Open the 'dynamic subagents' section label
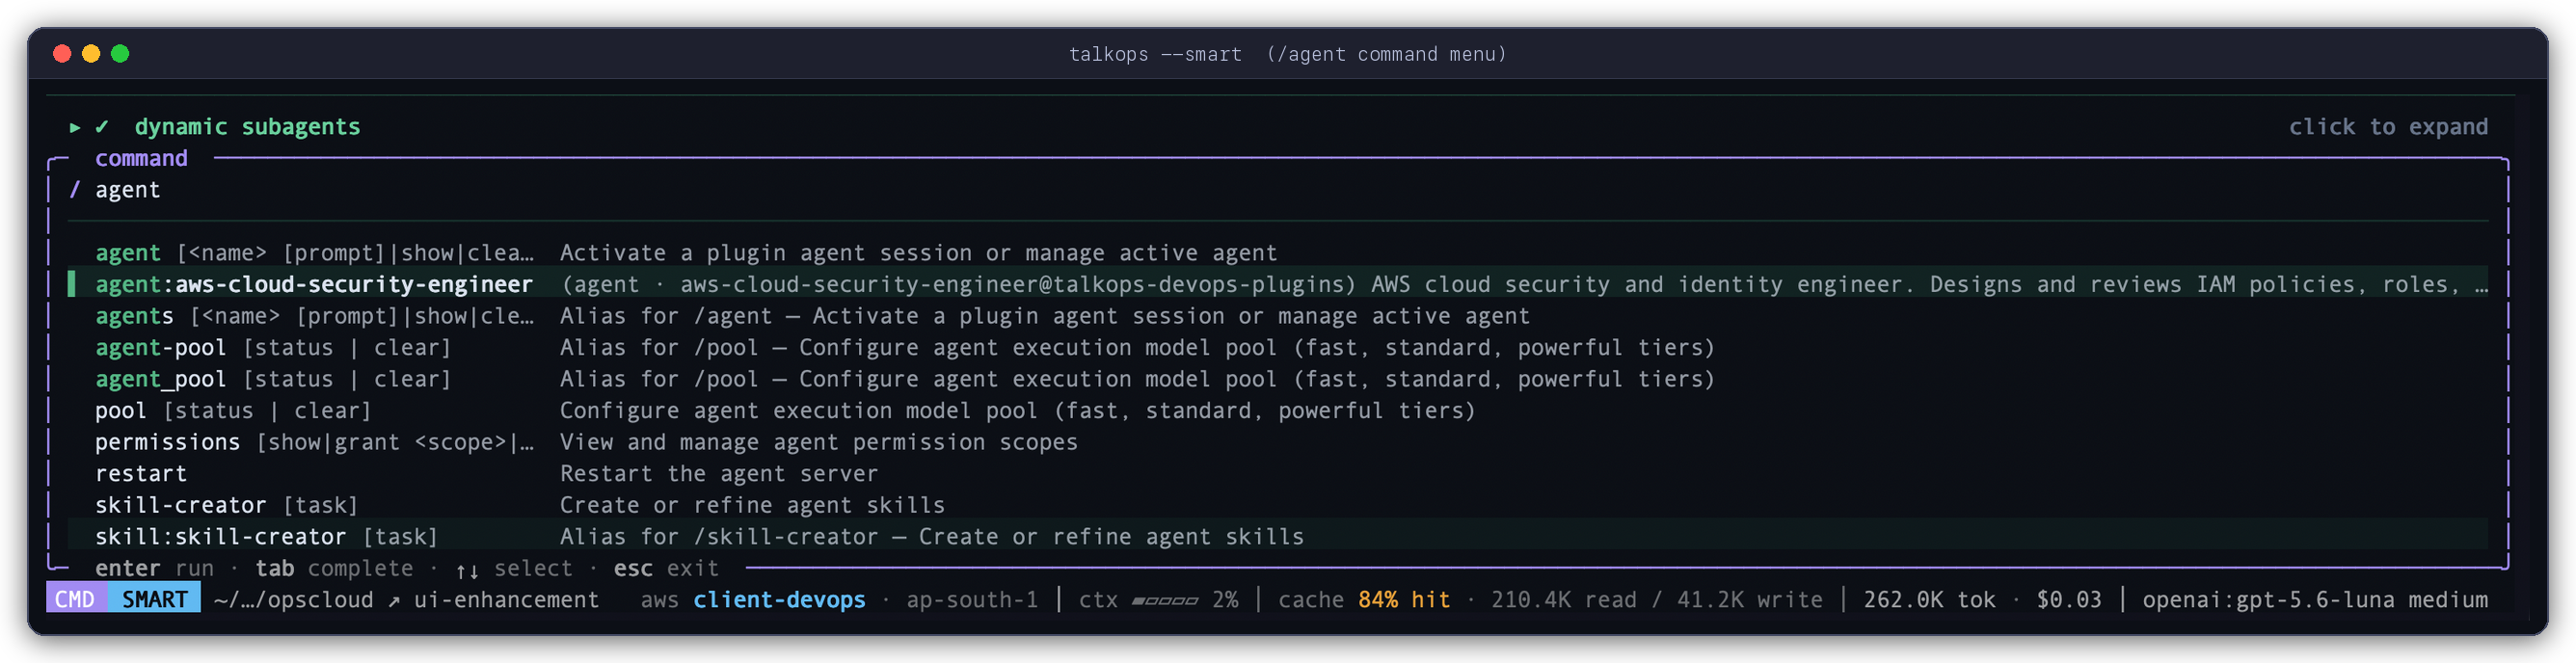 pyautogui.click(x=247, y=127)
